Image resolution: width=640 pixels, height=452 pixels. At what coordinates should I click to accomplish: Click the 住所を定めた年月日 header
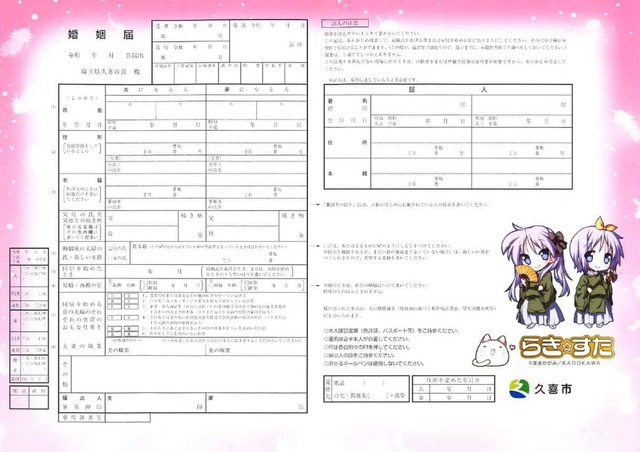(x=453, y=380)
